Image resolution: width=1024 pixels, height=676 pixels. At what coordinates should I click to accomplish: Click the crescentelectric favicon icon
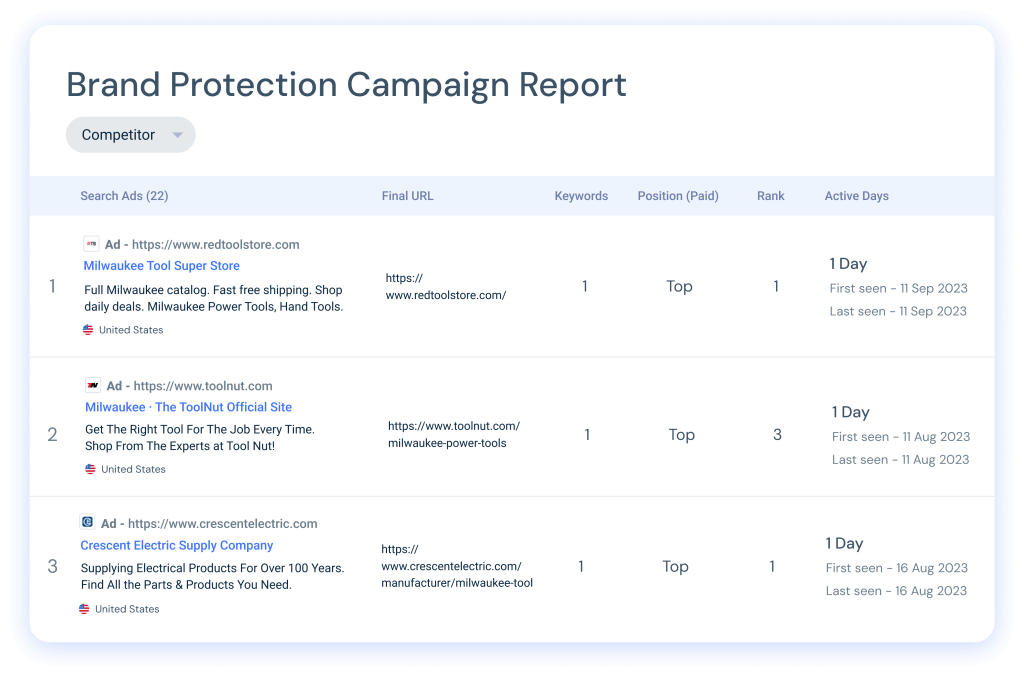88,523
